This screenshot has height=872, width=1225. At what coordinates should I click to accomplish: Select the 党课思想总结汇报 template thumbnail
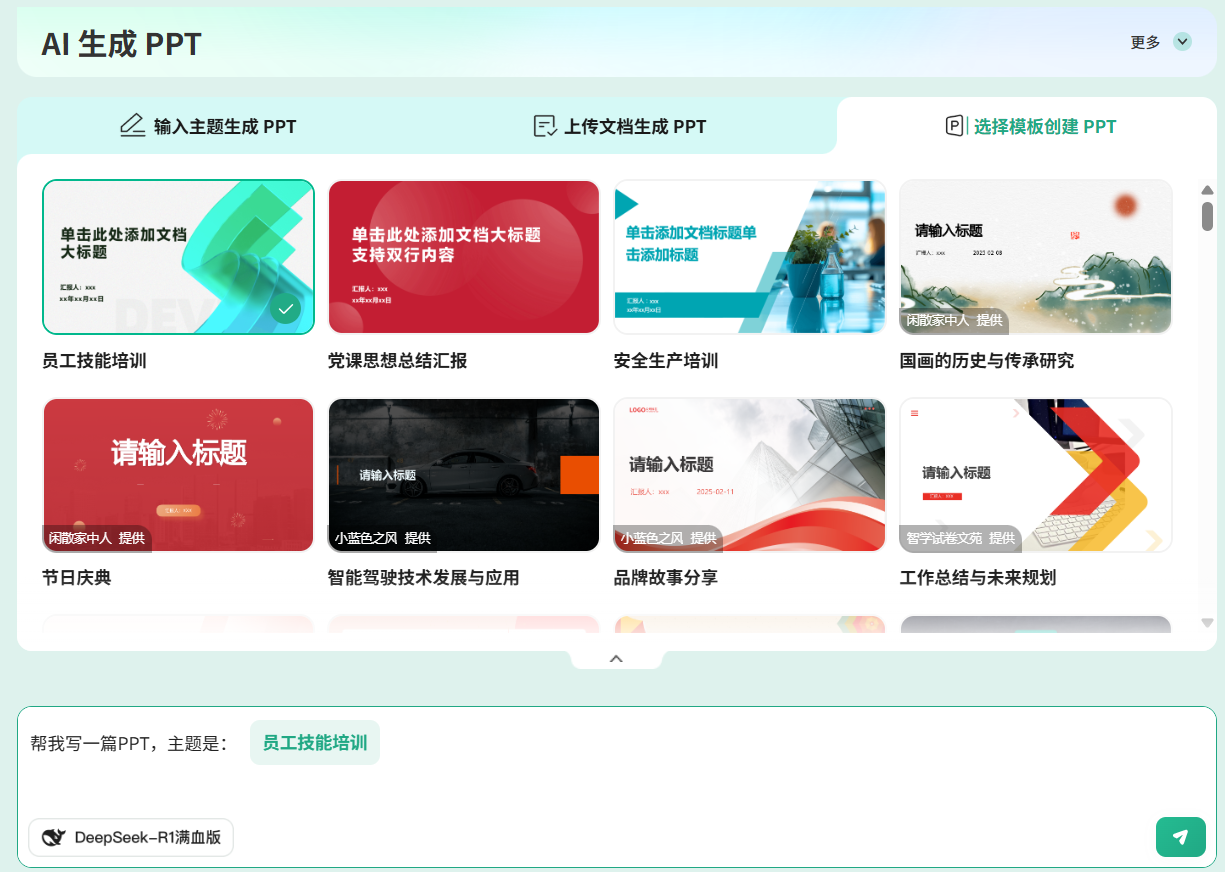click(464, 257)
